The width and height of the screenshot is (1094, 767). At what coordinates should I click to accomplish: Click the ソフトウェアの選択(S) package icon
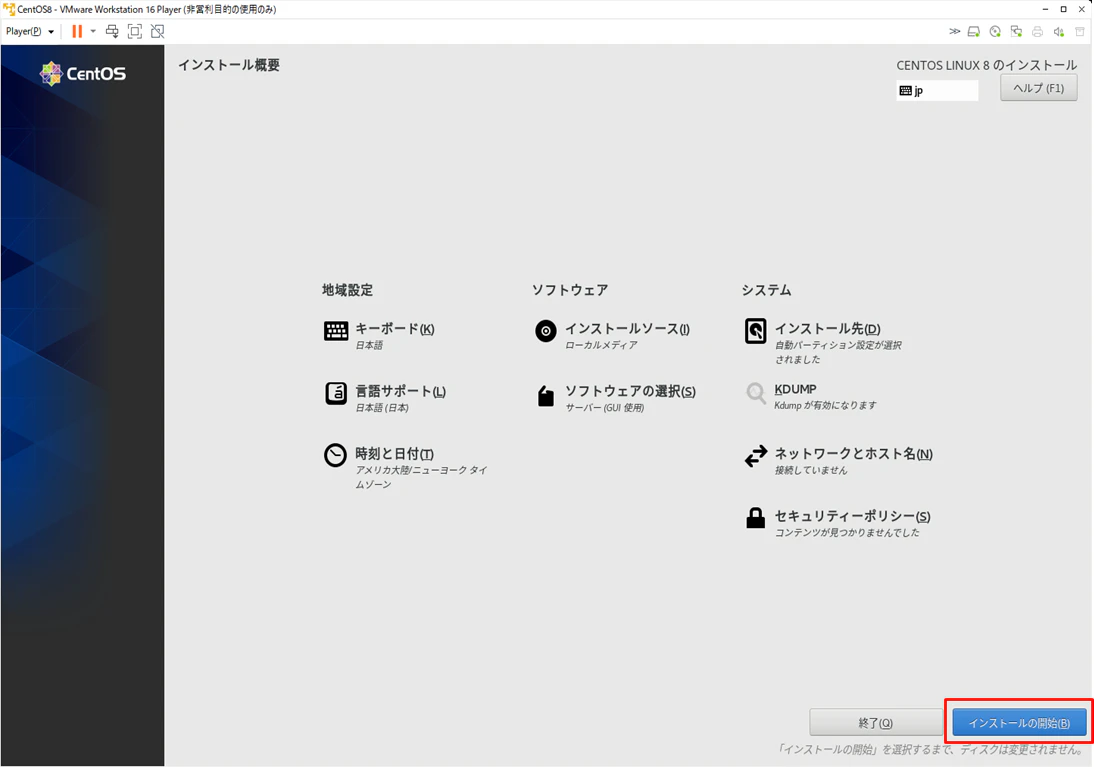click(x=546, y=396)
